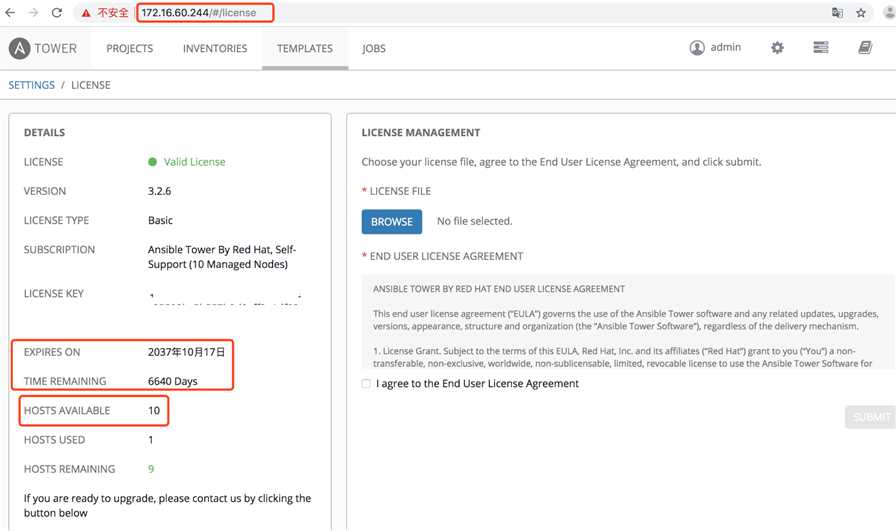Viewport: 896px width, 531px height.
Task: Click the Ansible Tower logo
Action: click(42, 49)
